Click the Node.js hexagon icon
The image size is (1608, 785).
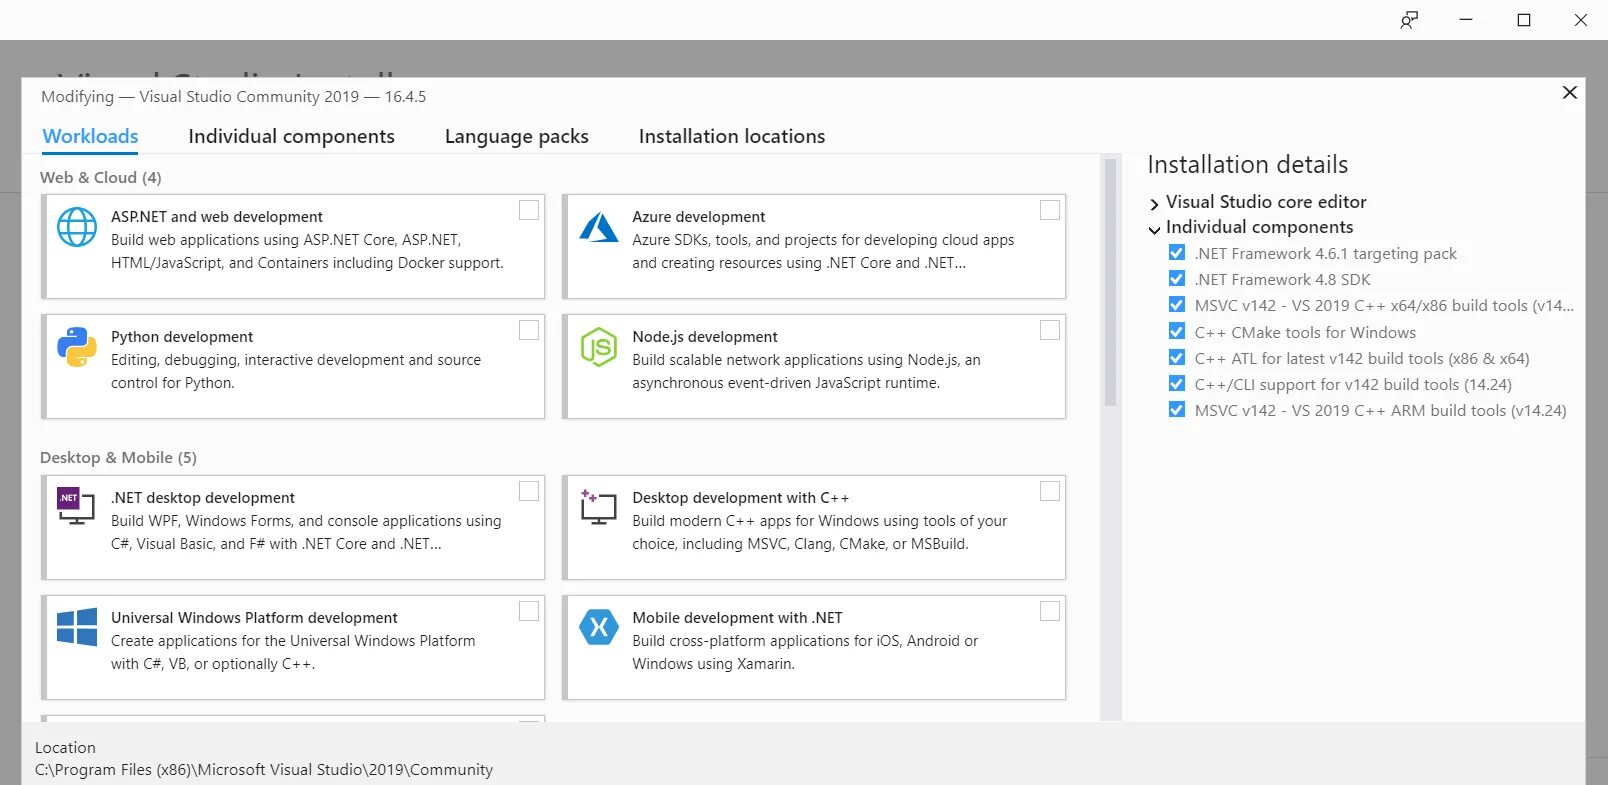coord(599,347)
